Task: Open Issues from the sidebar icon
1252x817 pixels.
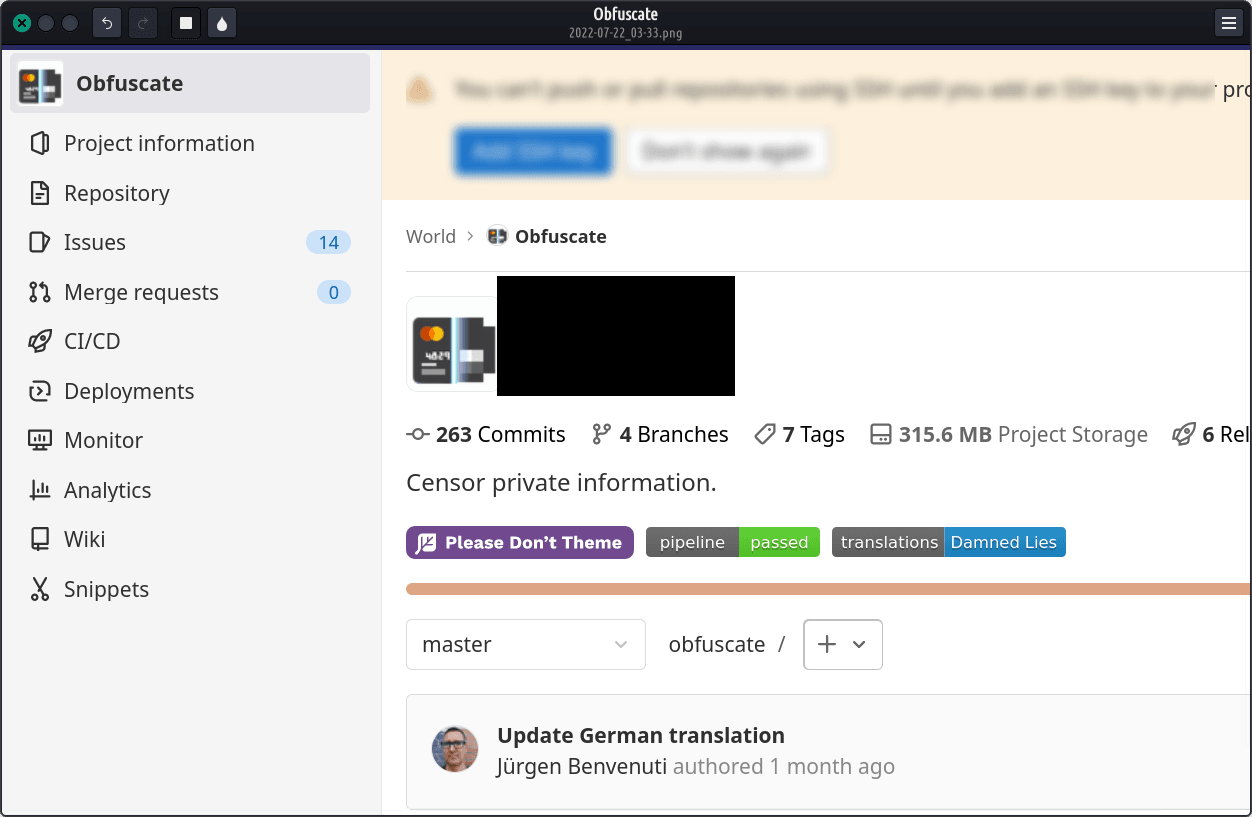Action: [x=40, y=242]
